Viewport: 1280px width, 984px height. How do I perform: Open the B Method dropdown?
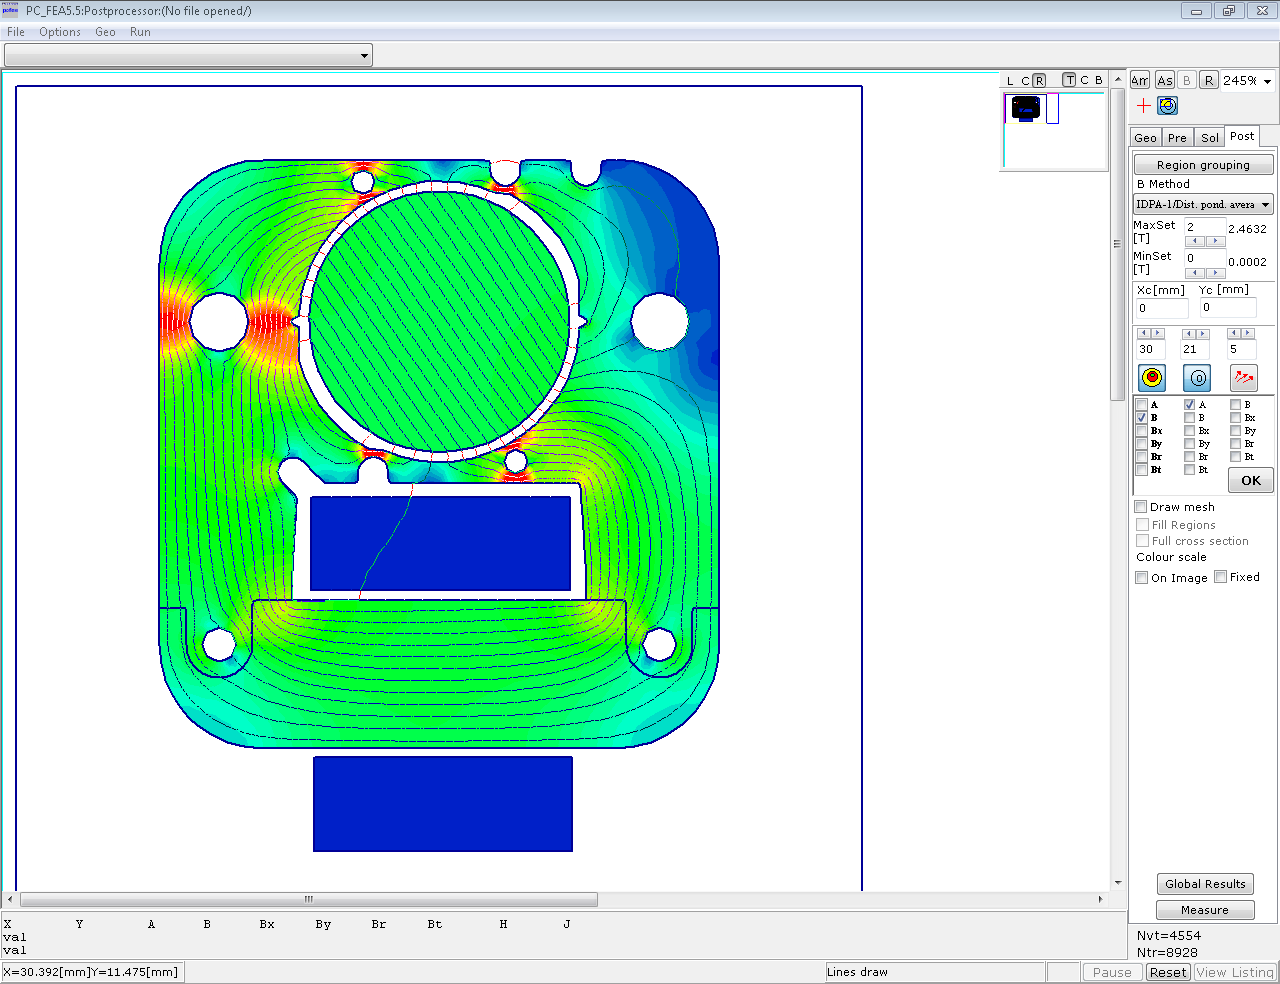pos(1203,204)
